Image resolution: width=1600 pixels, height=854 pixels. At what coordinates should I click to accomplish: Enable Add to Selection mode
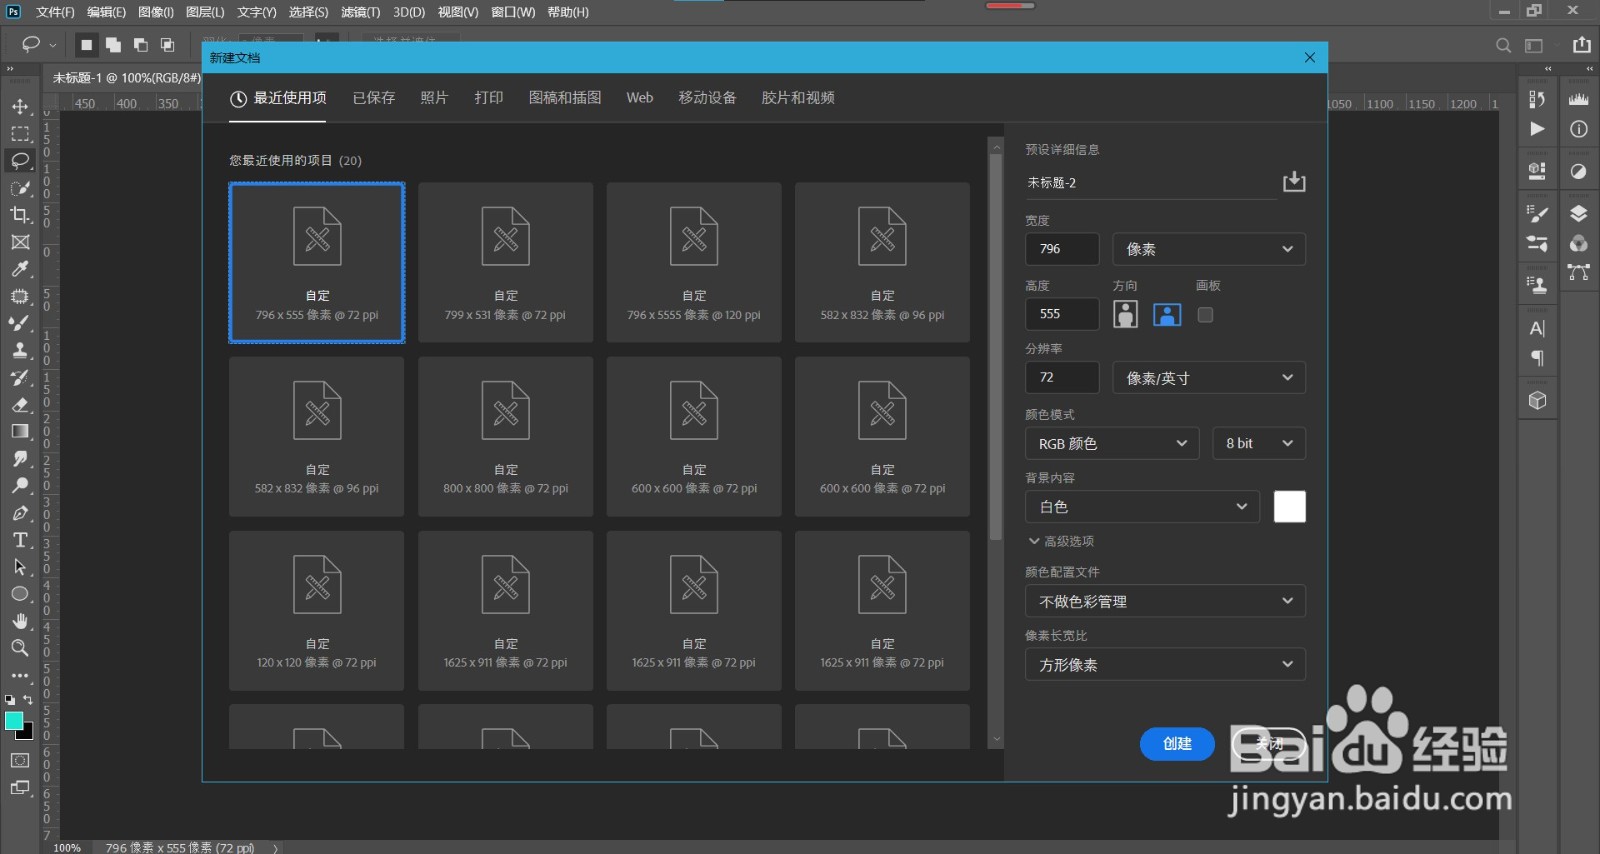click(113, 45)
